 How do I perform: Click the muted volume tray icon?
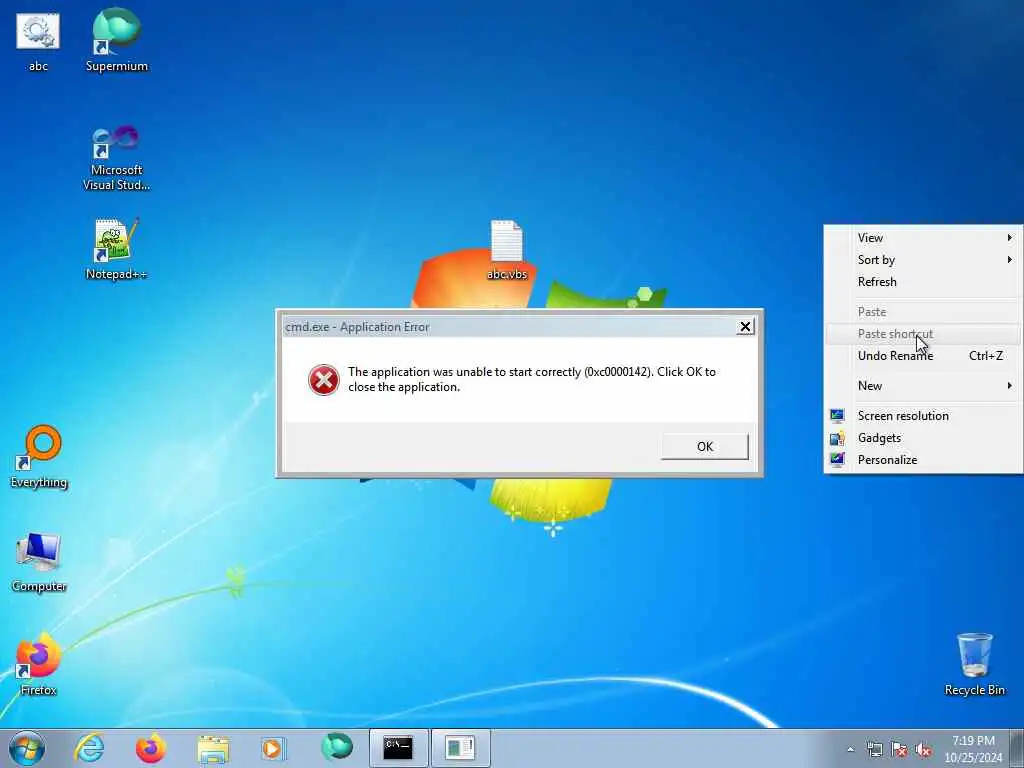point(923,749)
